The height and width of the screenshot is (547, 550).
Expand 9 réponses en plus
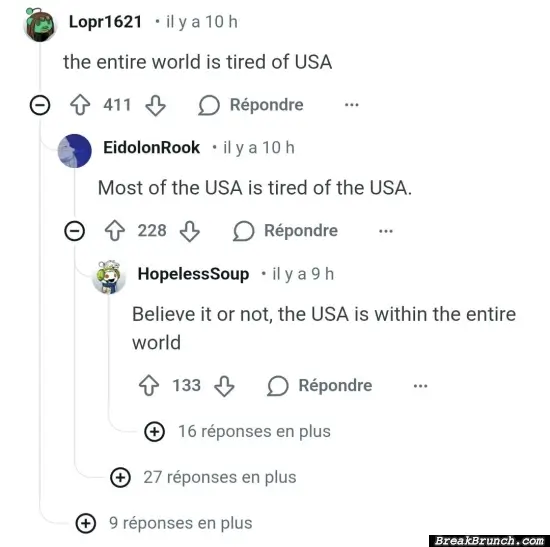[x=164, y=523]
